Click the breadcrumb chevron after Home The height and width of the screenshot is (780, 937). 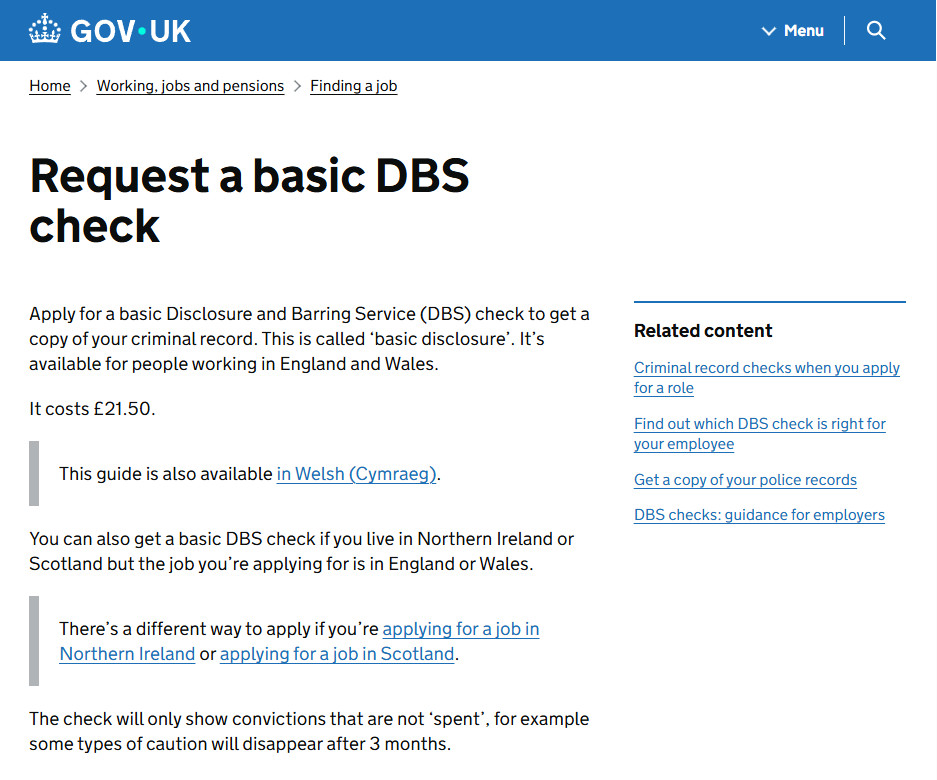[x=84, y=86]
